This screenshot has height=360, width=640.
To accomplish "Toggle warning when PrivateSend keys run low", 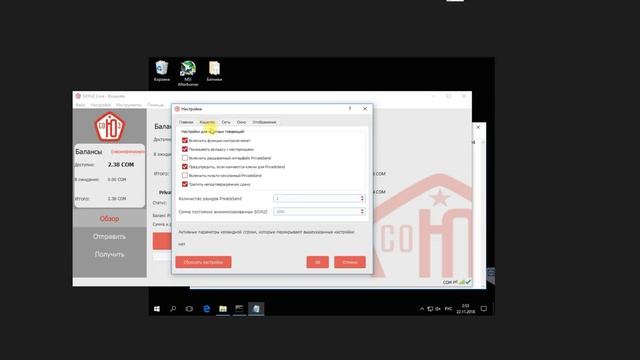I will [x=185, y=167].
